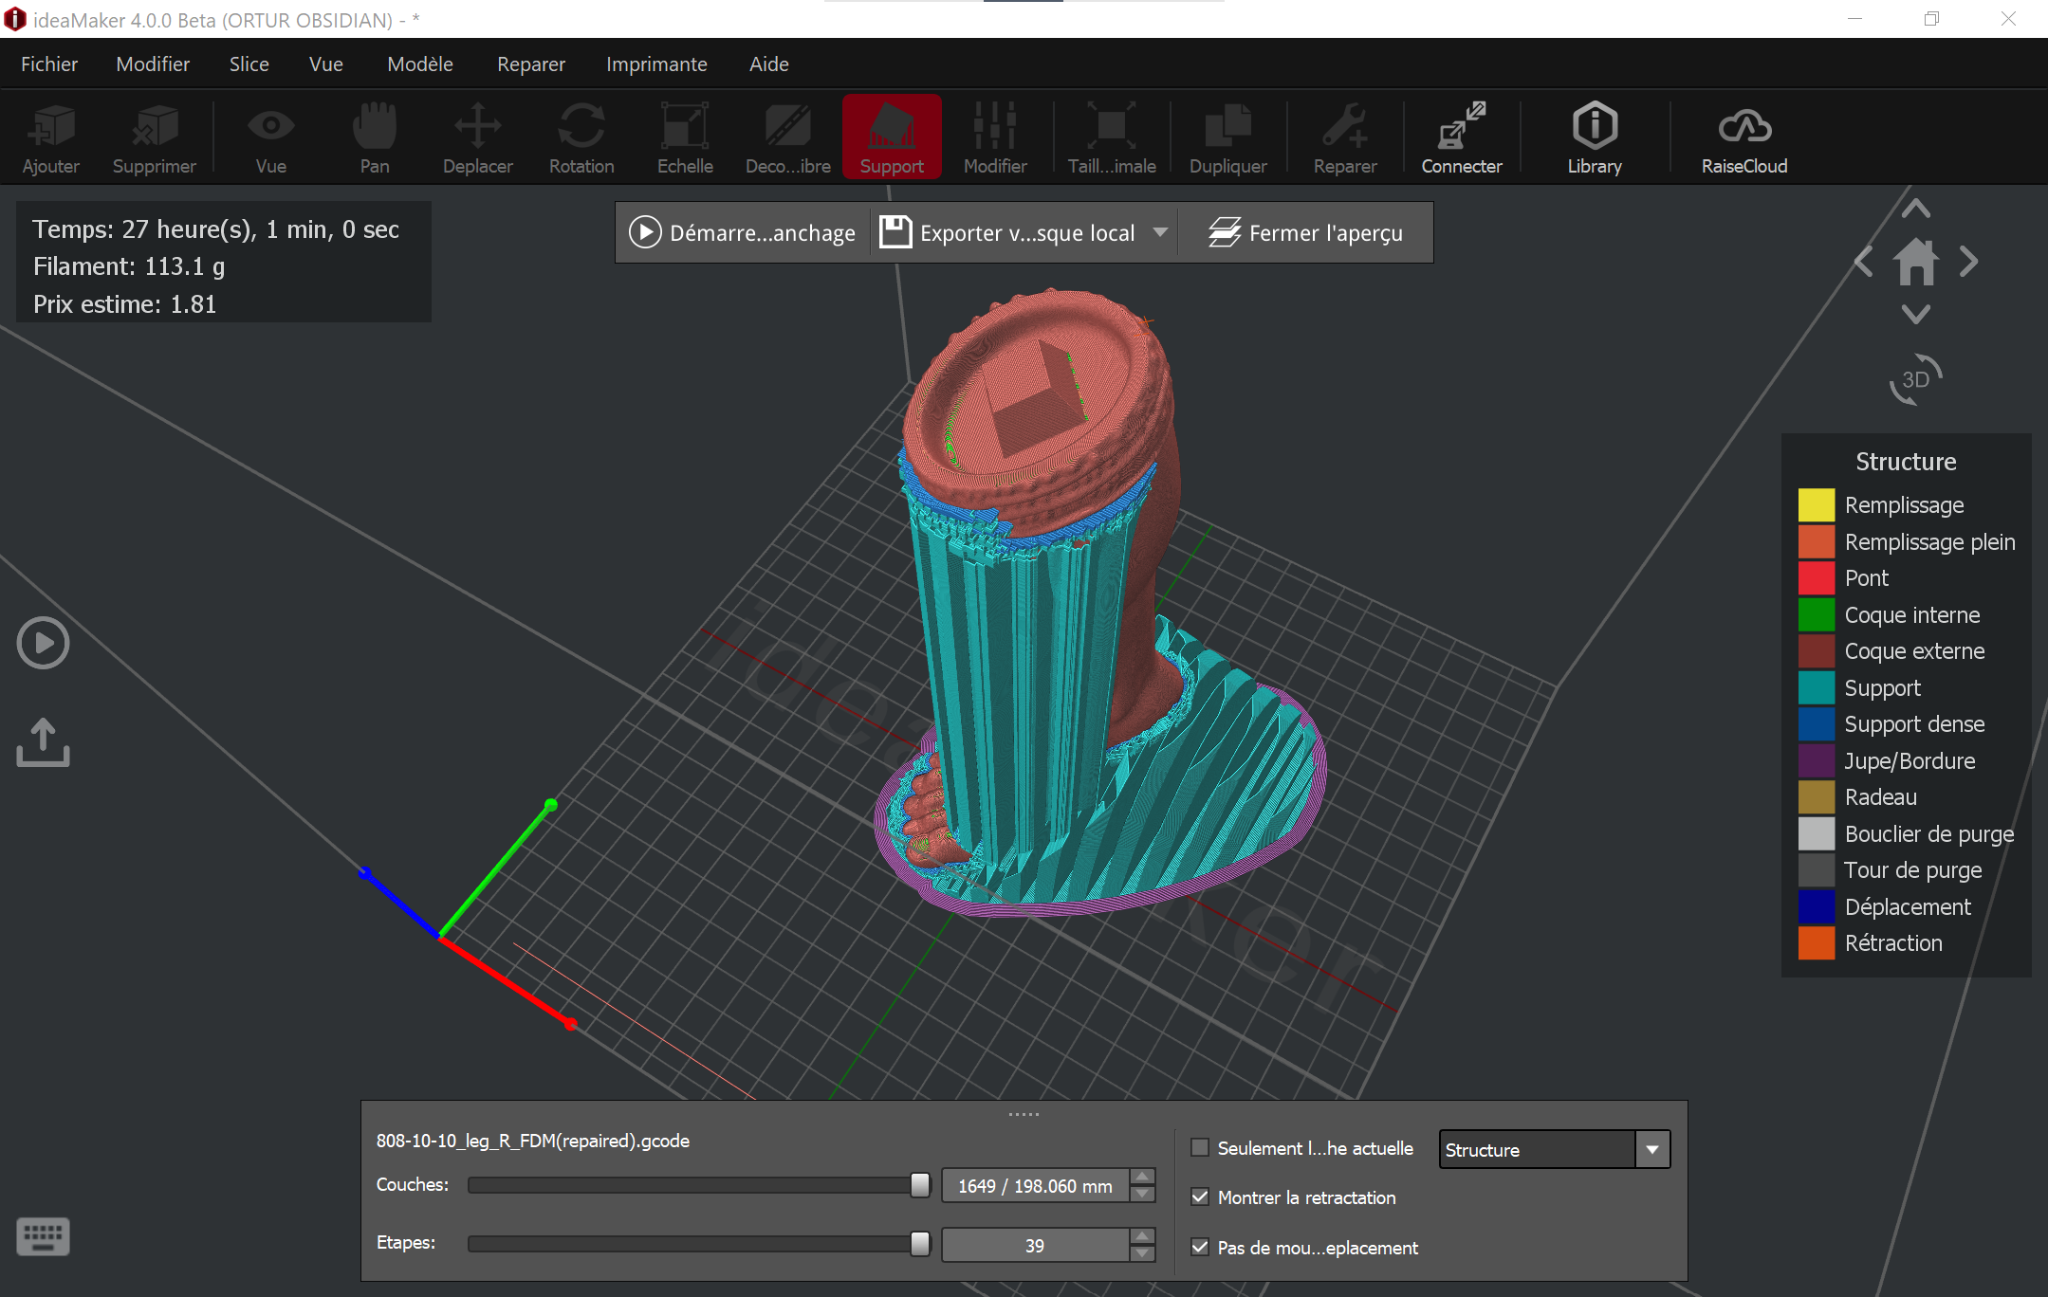Screen dimensions: 2048x1297
Task: Expand the export options dropdown arrow
Action: [1160, 232]
